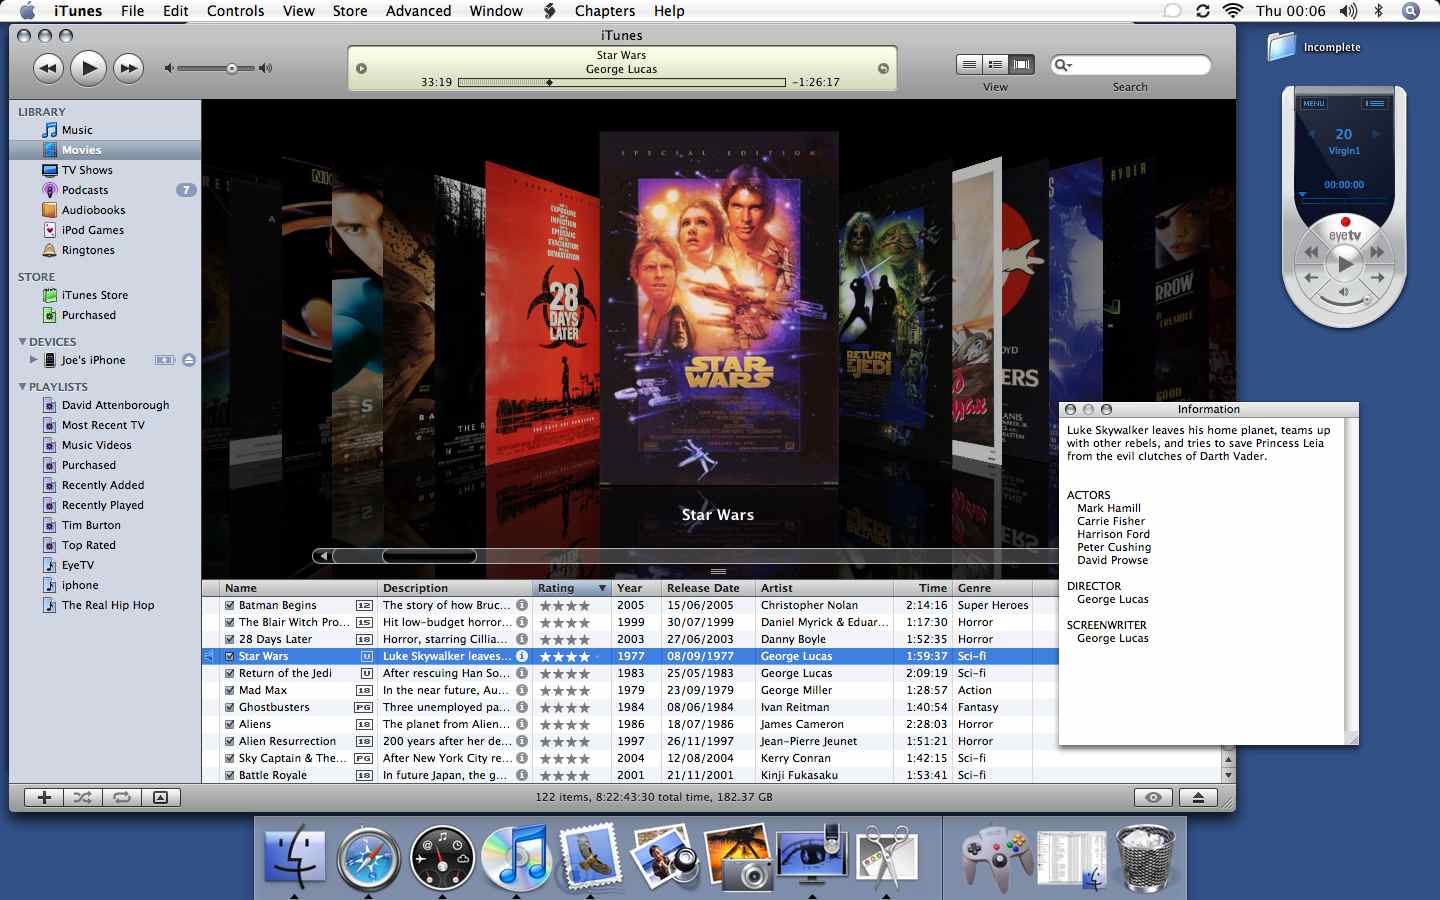Open the Chapters menu

coord(605,11)
